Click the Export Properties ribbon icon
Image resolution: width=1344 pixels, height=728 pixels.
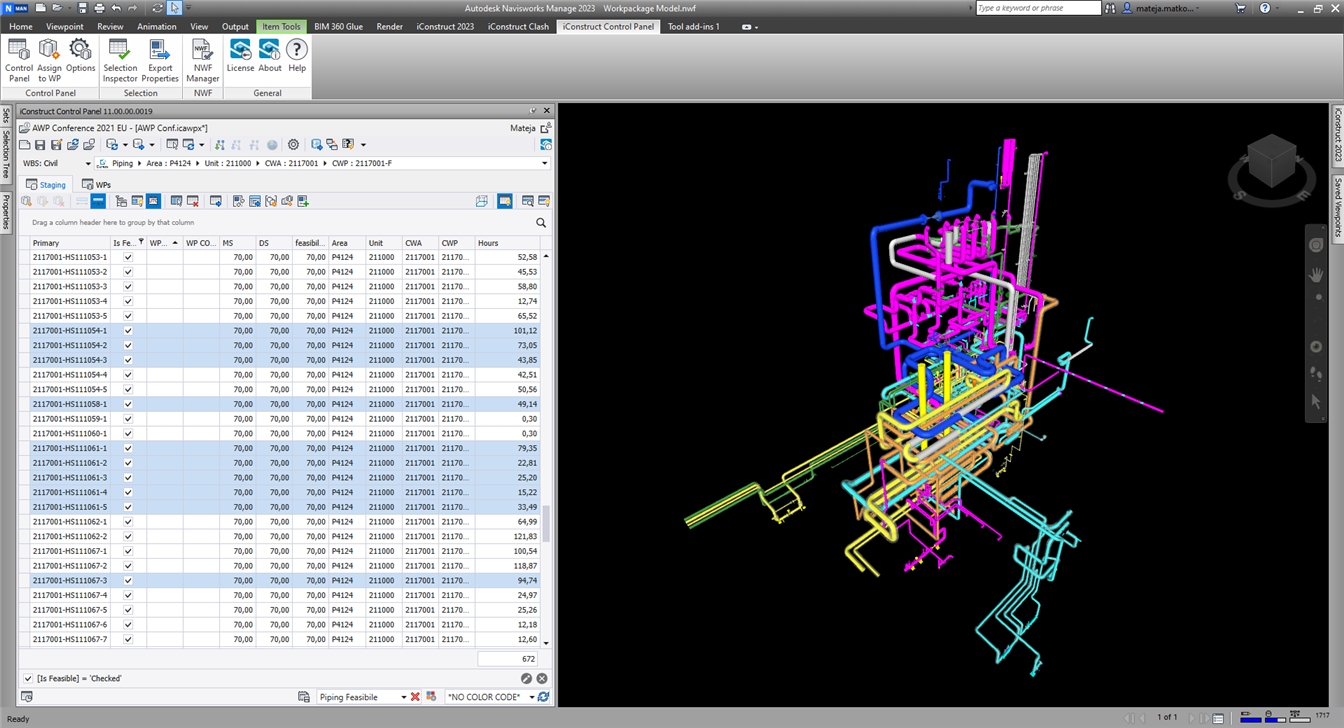tap(160, 60)
